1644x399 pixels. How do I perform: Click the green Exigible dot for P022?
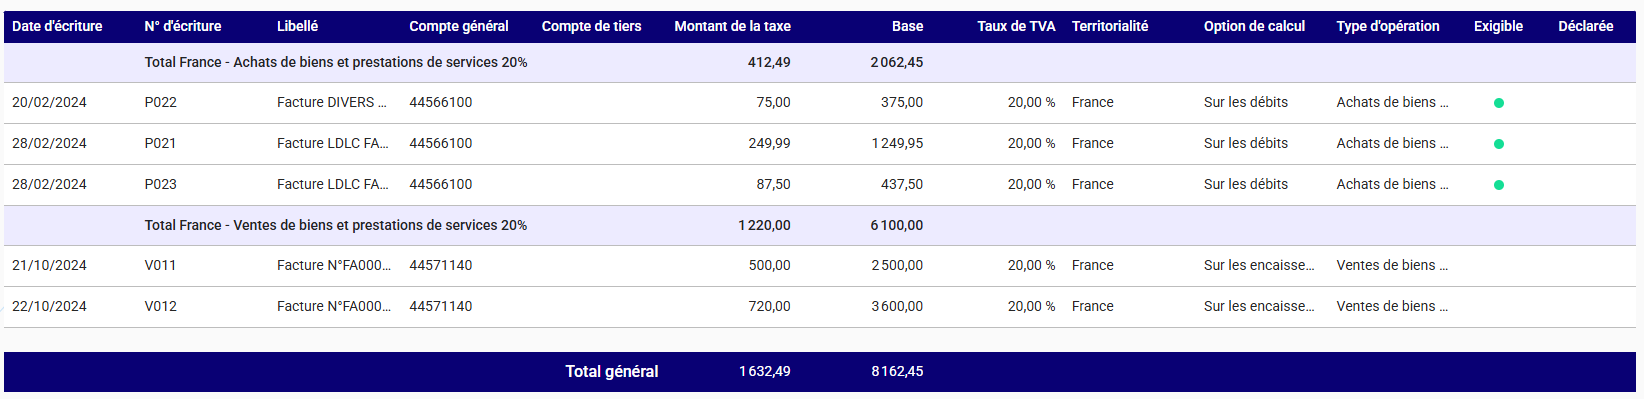coord(1498,103)
